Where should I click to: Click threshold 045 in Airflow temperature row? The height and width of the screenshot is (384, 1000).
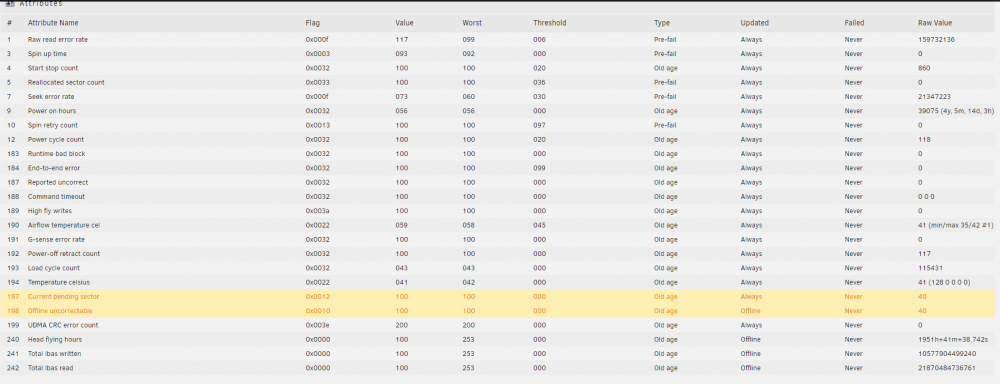[x=540, y=225]
